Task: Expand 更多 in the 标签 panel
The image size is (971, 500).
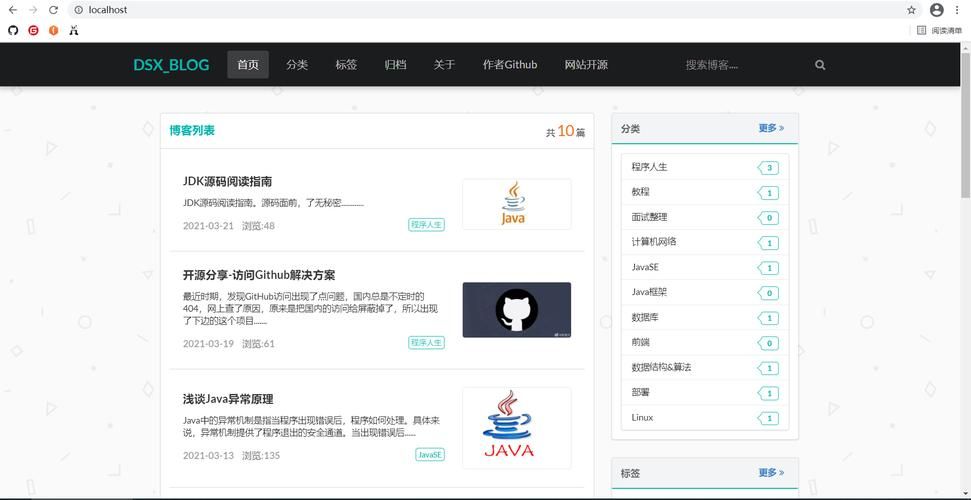Action: 771,472
